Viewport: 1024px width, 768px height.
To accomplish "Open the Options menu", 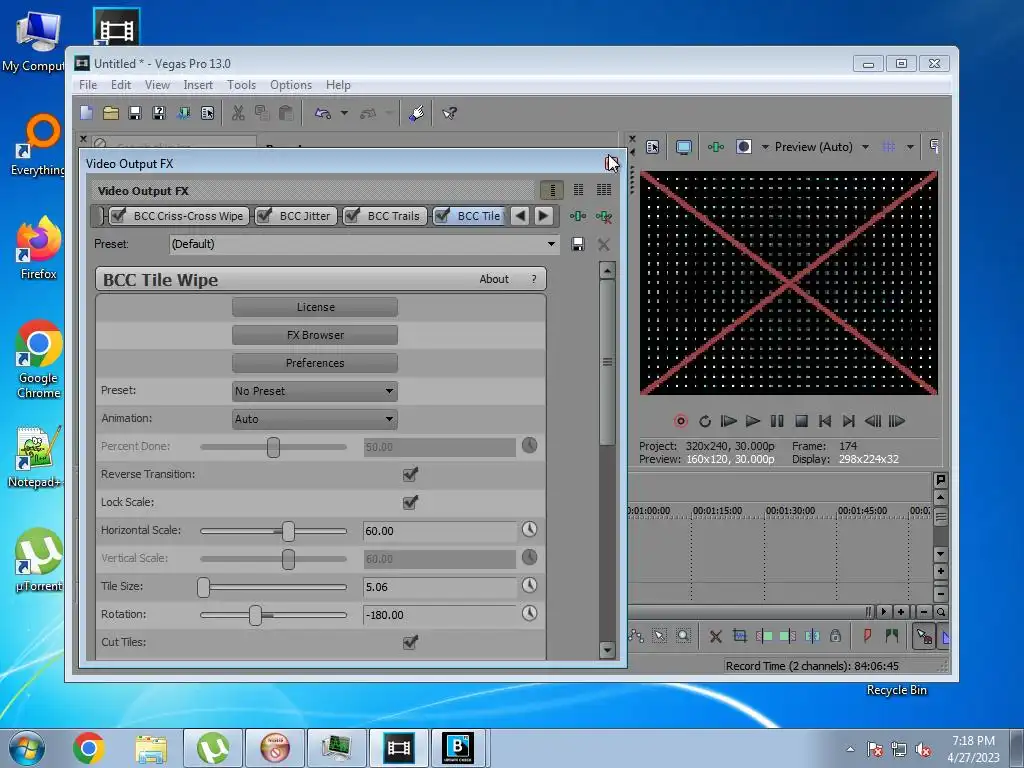I will click(x=291, y=85).
